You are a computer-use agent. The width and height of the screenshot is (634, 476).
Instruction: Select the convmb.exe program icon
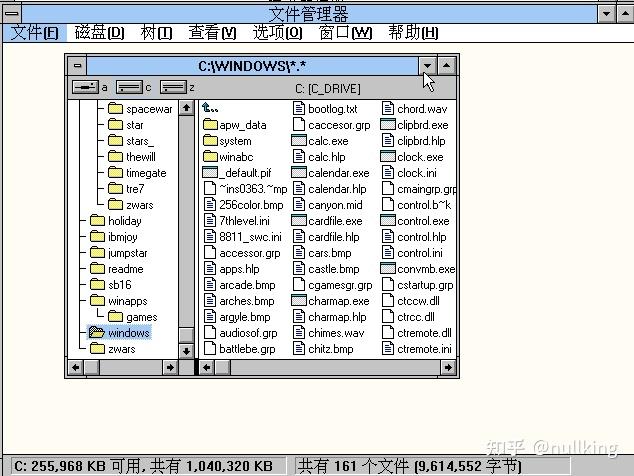pyautogui.click(x=388, y=268)
